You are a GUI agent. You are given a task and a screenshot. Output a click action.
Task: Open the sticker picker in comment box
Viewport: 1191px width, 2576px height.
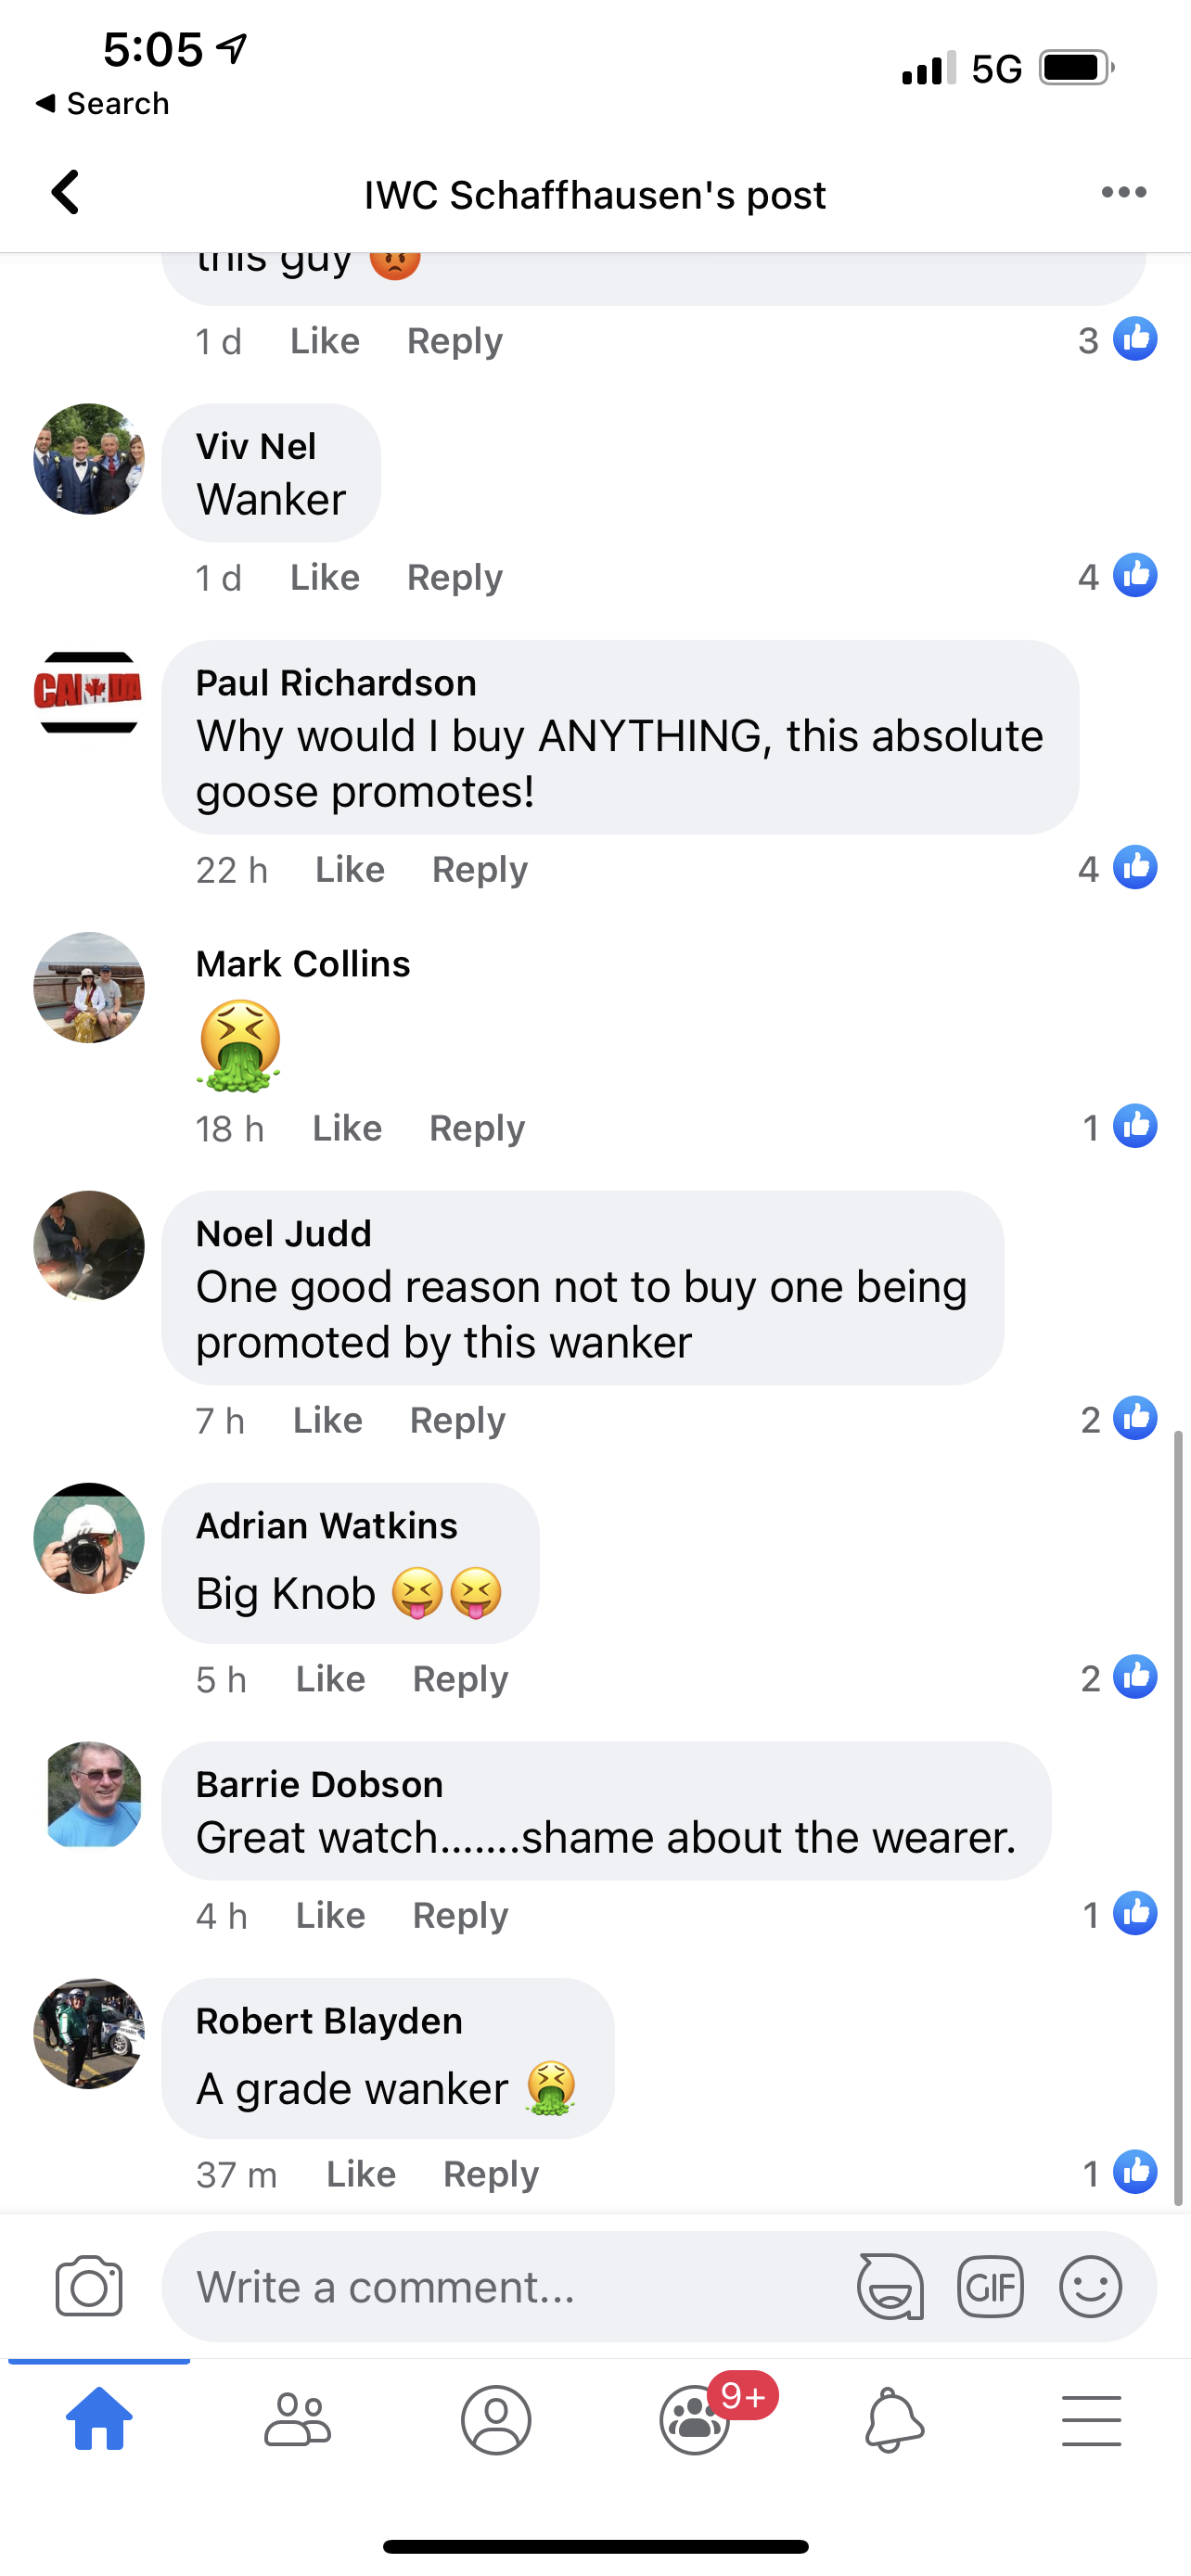(x=890, y=2286)
